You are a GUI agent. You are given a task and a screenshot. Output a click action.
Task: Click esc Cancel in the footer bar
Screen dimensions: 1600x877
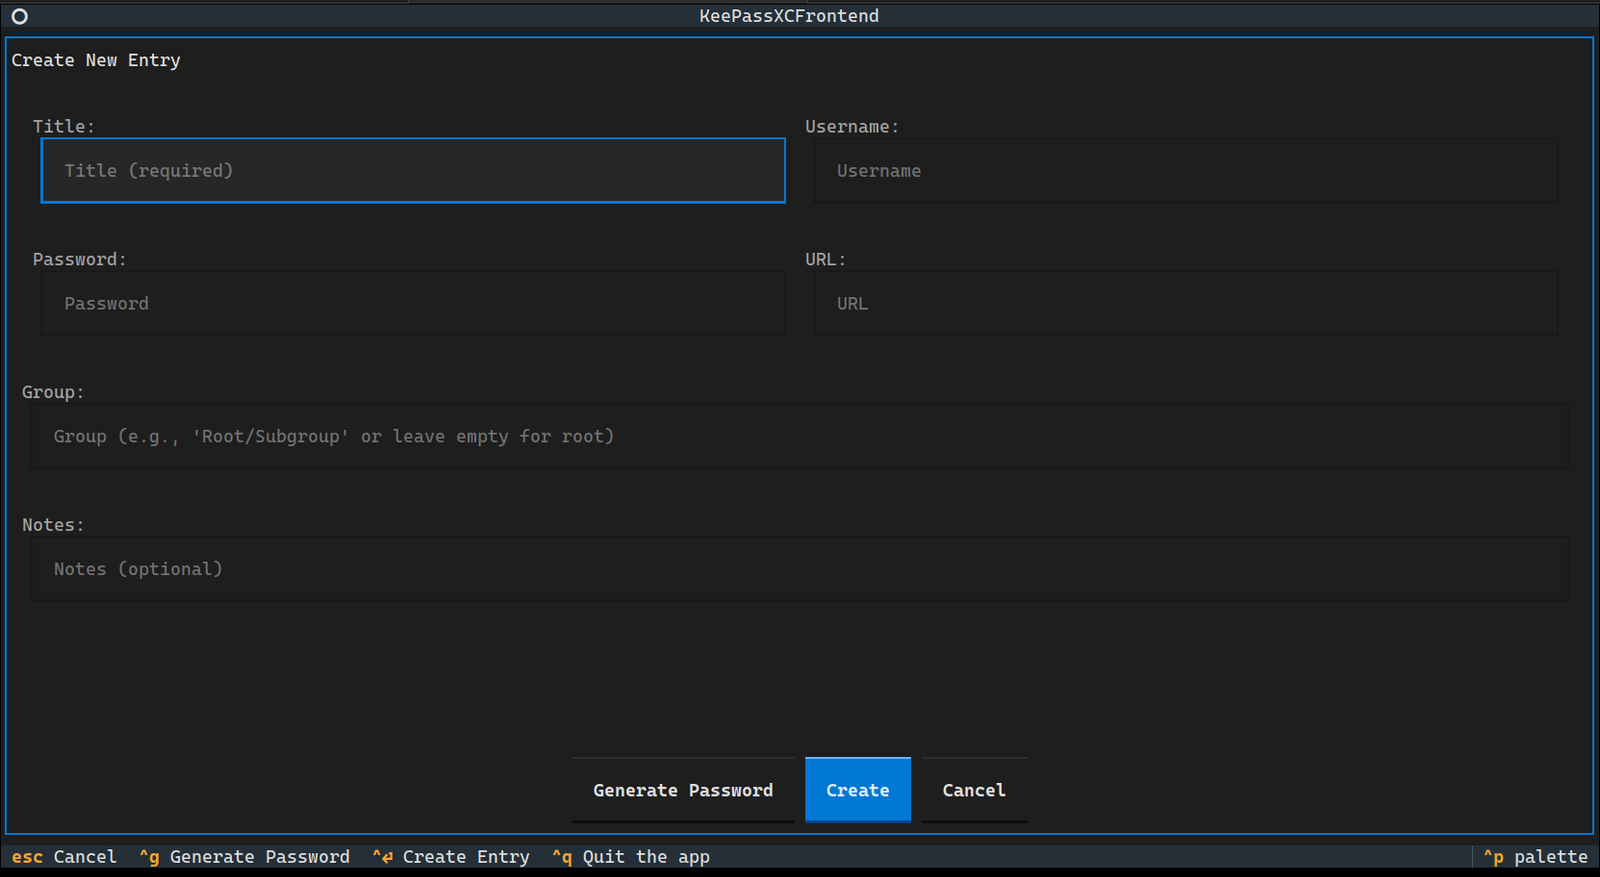[x=64, y=857]
